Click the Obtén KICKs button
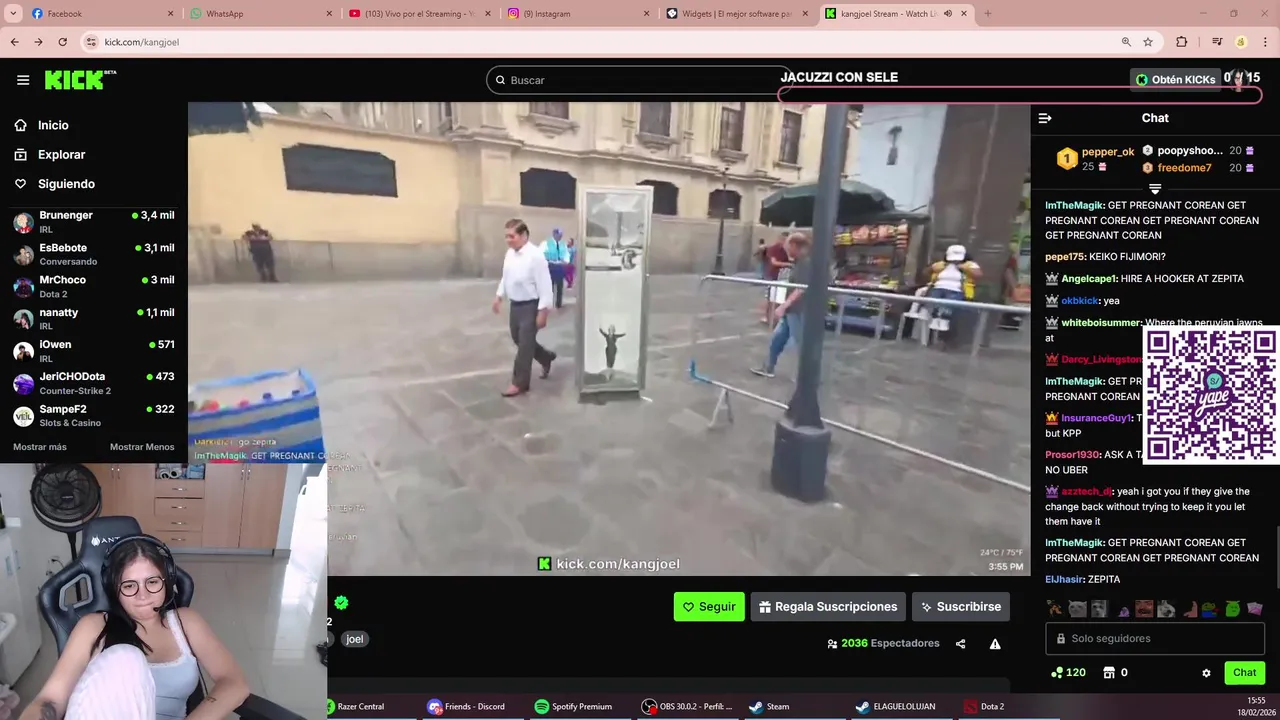Screen dimensions: 1280x720 (x=1174, y=79)
